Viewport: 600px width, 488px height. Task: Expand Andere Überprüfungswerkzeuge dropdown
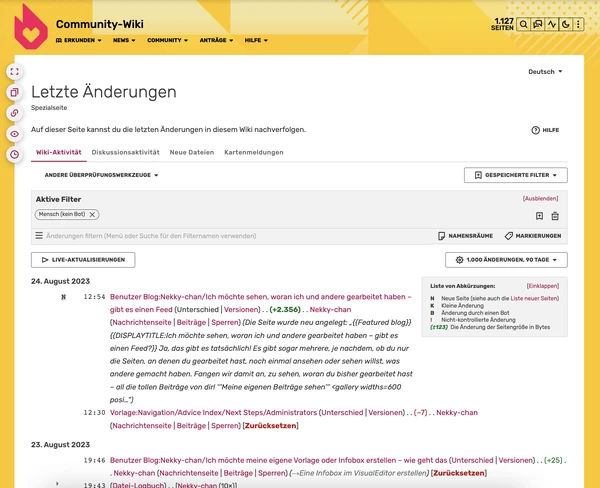(101, 175)
